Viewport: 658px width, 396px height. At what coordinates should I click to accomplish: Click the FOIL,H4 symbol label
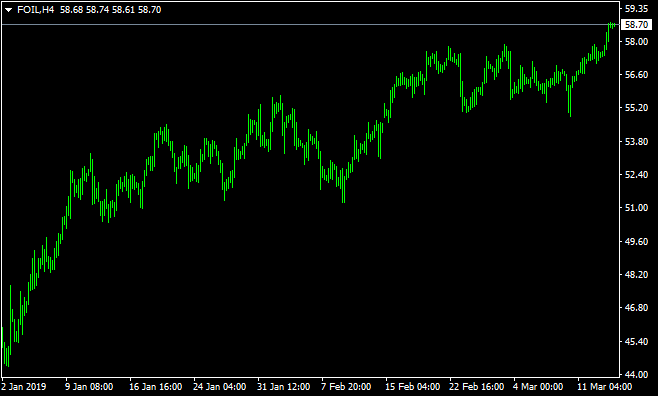coord(36,10)
